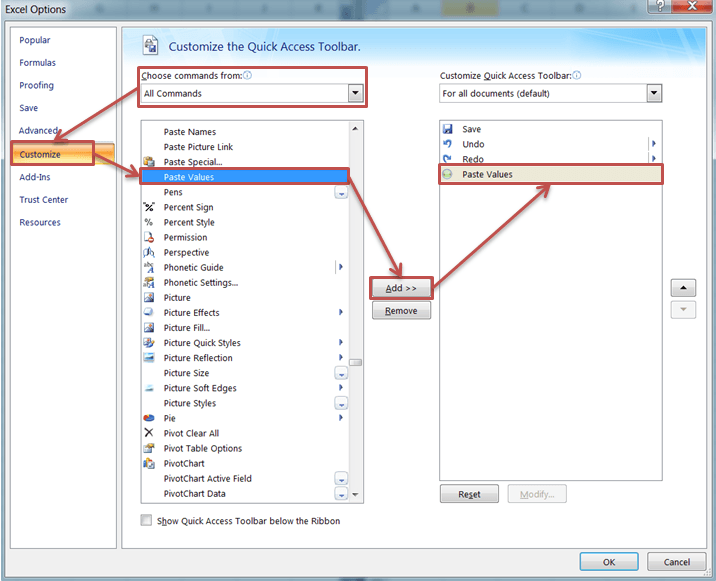
Task: Click the Picture Effects icon
Action: [x=149, y=312]
